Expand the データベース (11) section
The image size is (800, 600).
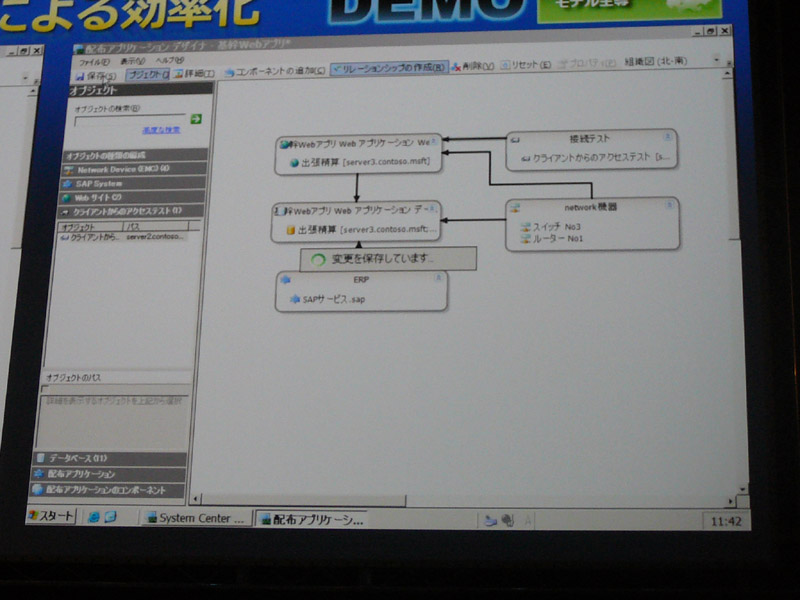pyautogui.click(x=110, y=458)
